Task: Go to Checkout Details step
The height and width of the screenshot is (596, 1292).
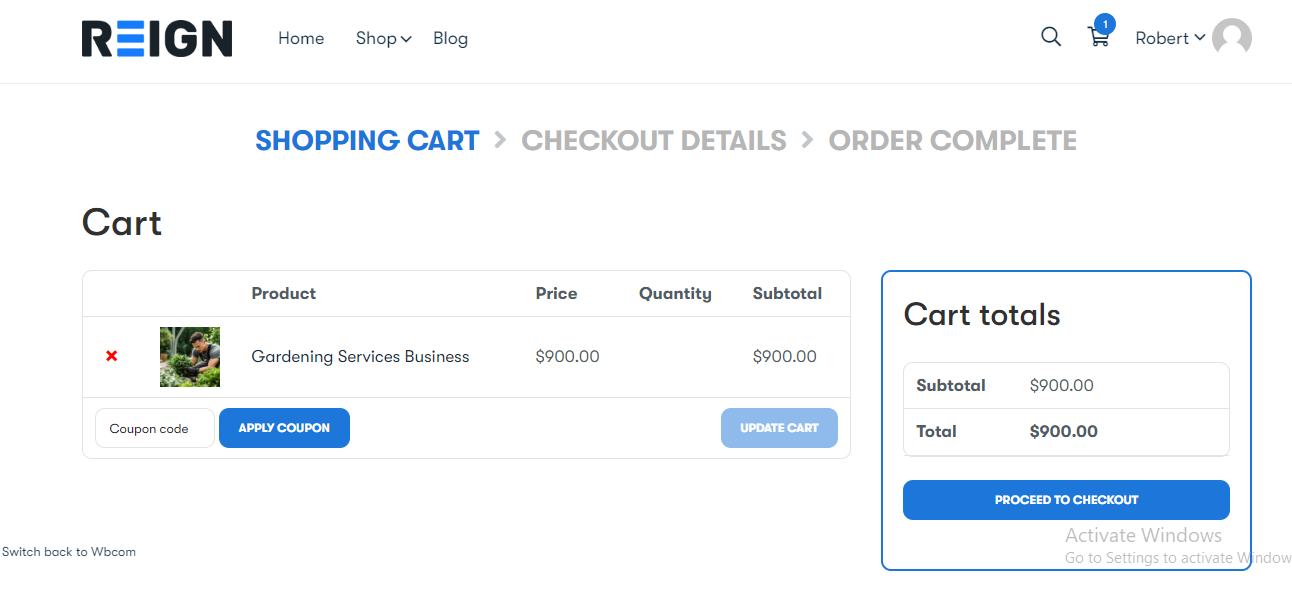Action: click(654, 141)
